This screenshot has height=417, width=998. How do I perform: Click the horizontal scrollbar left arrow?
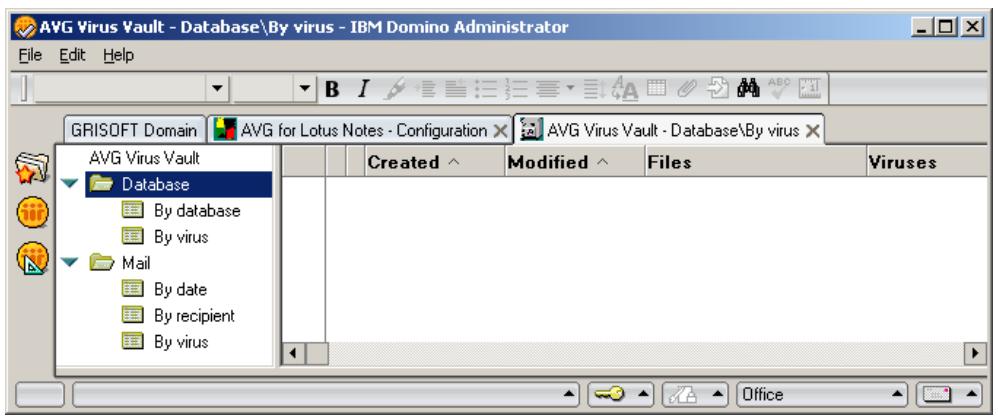pos(293,353)
